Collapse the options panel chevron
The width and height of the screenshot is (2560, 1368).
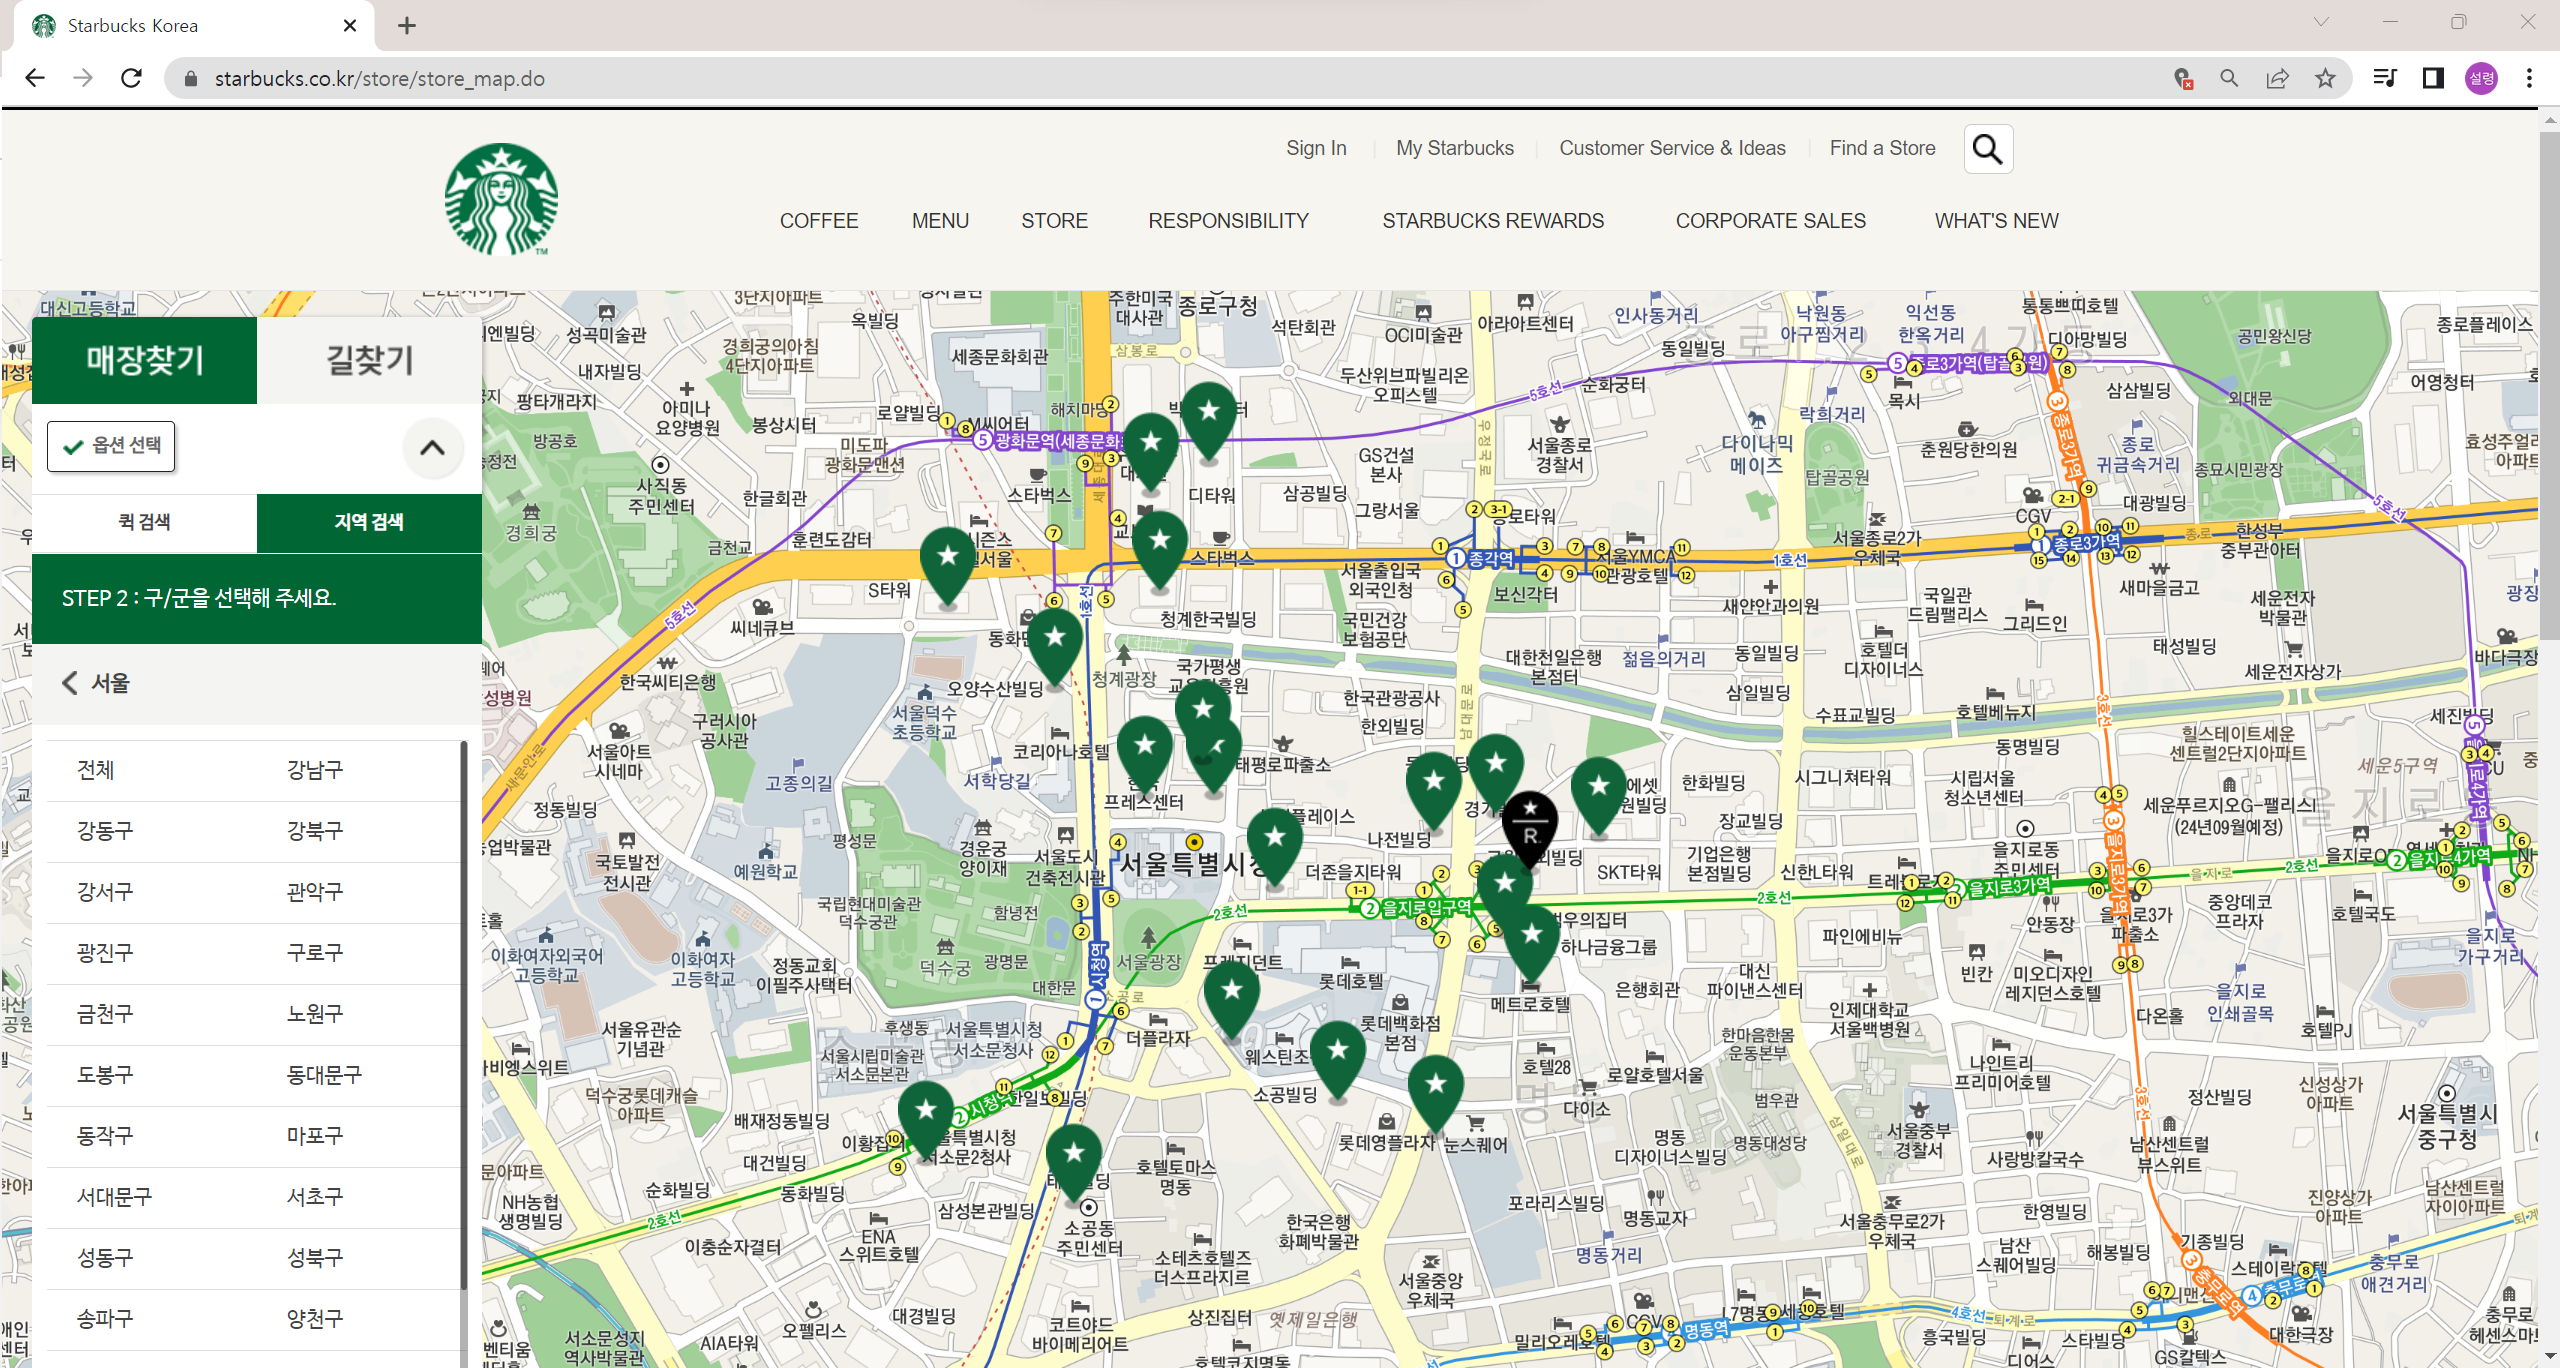(x=432, y=448)
